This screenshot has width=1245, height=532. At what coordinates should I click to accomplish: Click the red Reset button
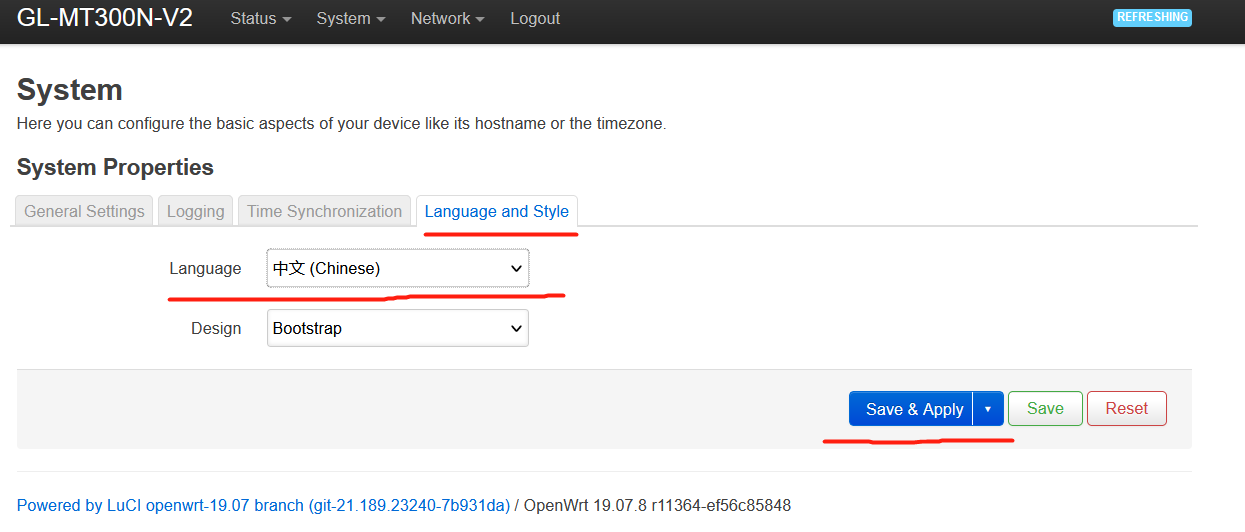coord(1126,408)
